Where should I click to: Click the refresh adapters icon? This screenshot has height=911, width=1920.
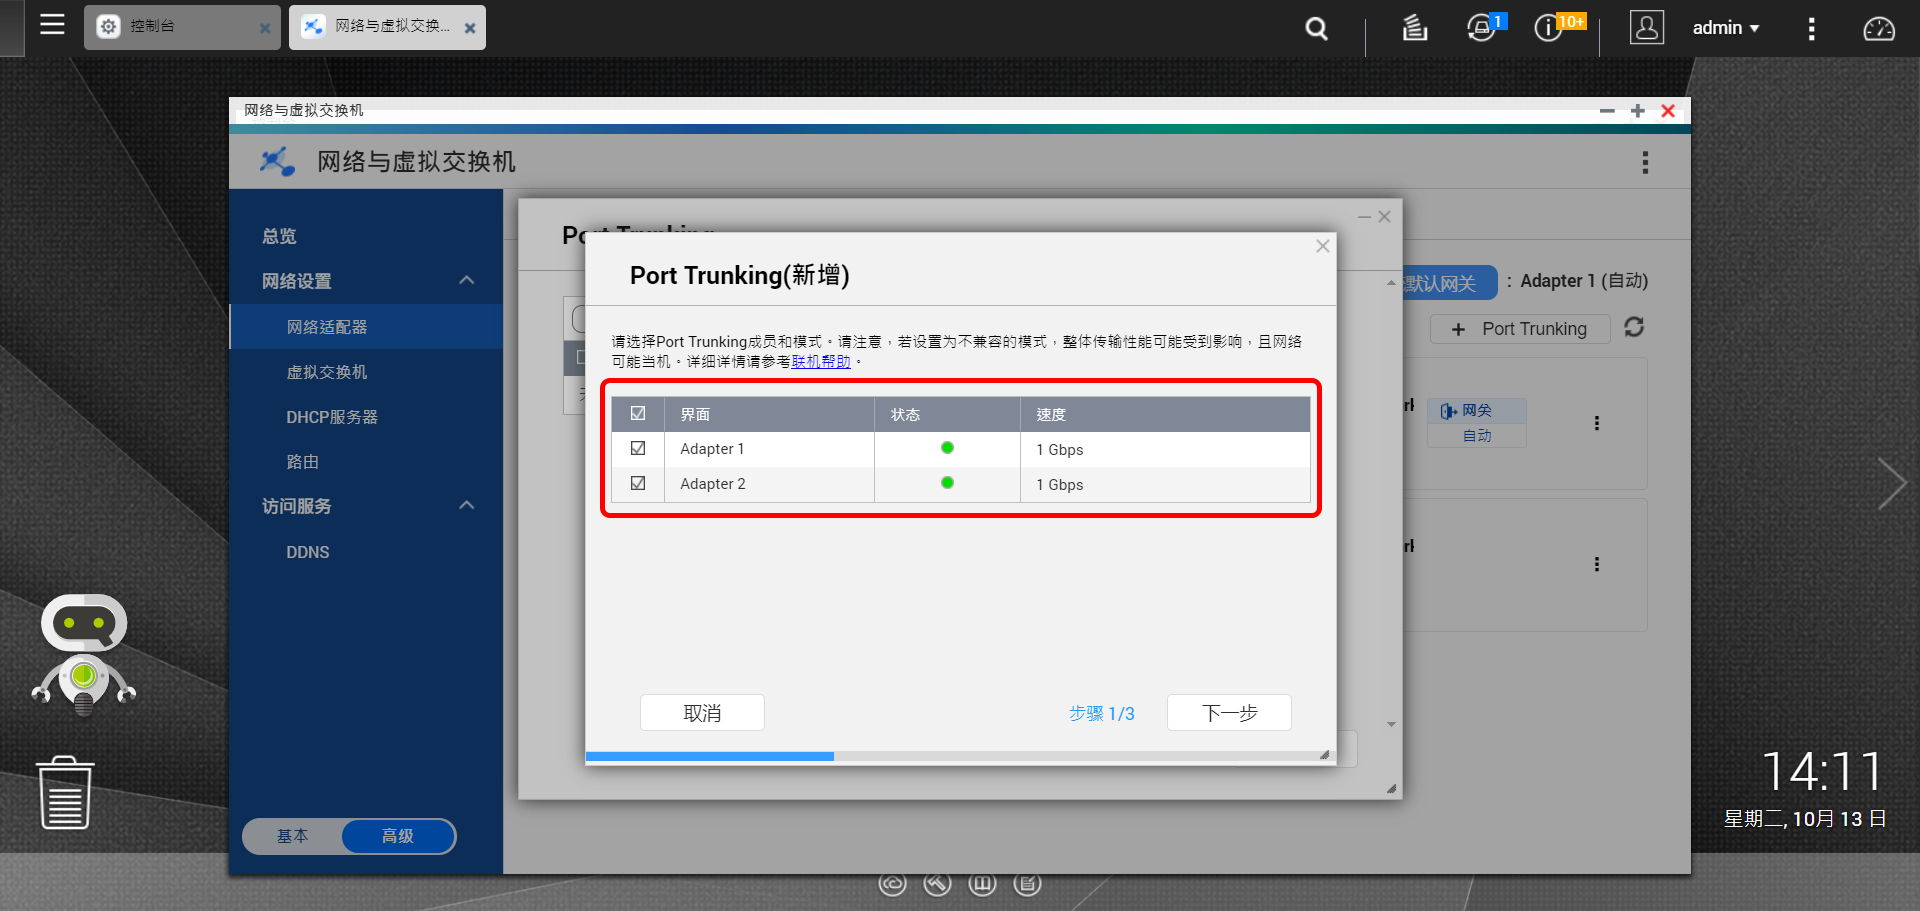pos(1634,327)
